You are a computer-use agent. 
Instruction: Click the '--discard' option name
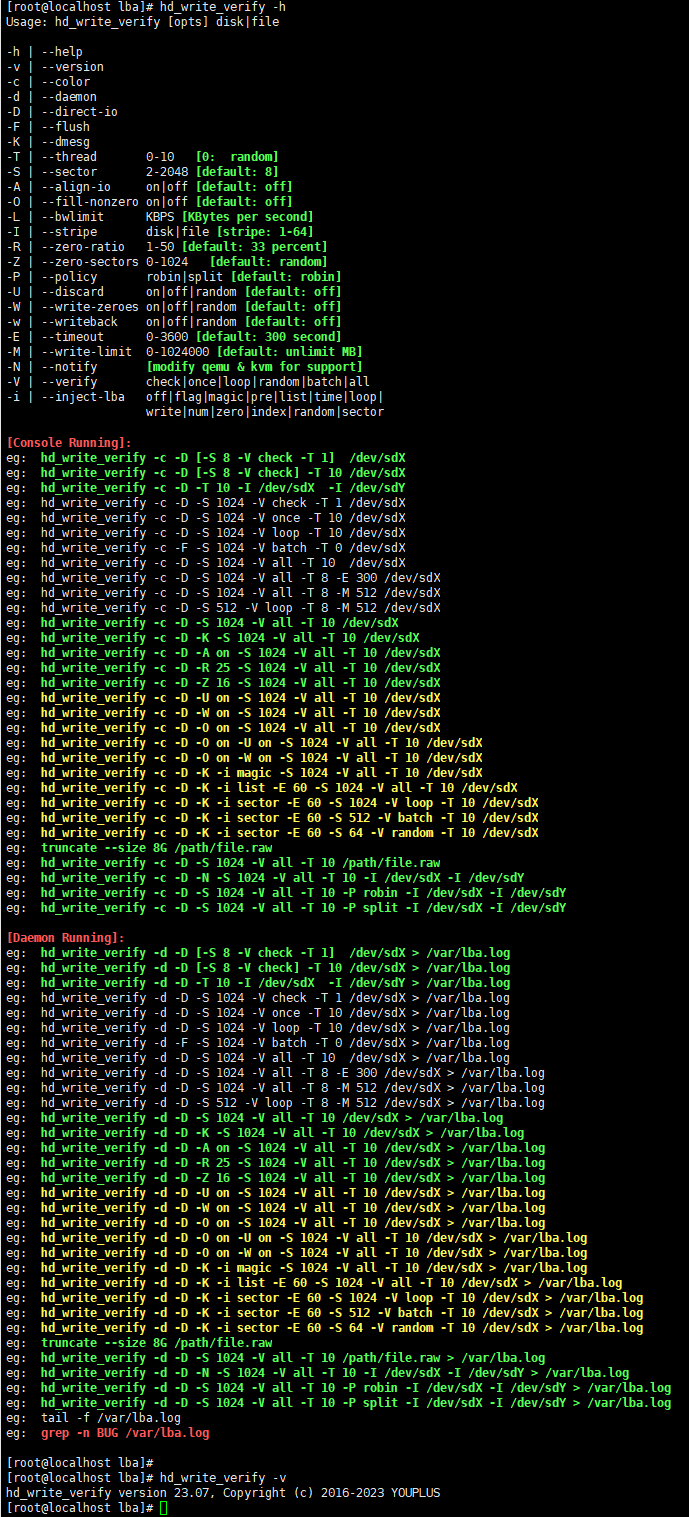[x=72, y=292]
